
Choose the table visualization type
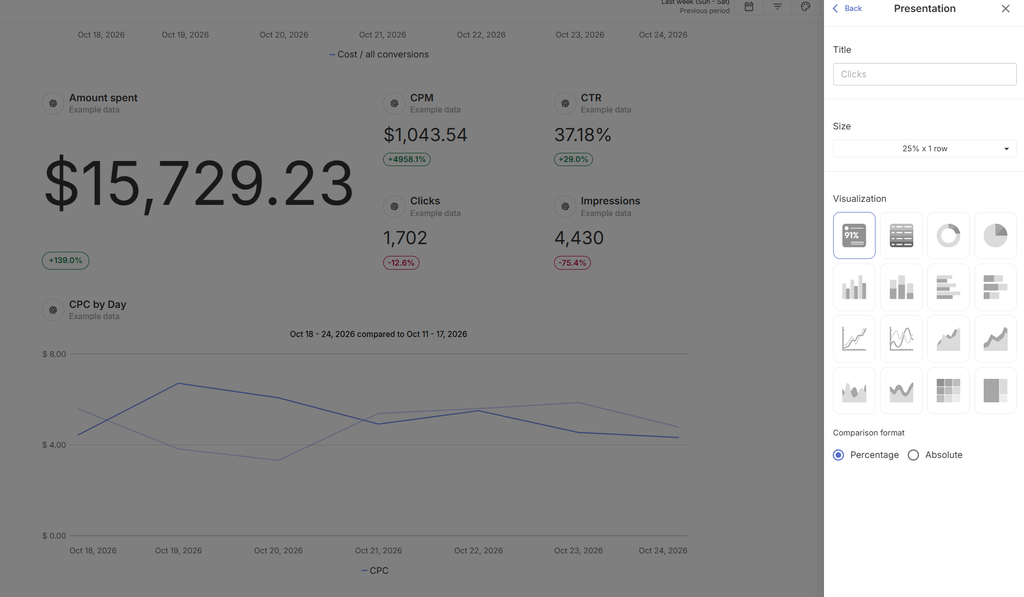pos(901,235)
